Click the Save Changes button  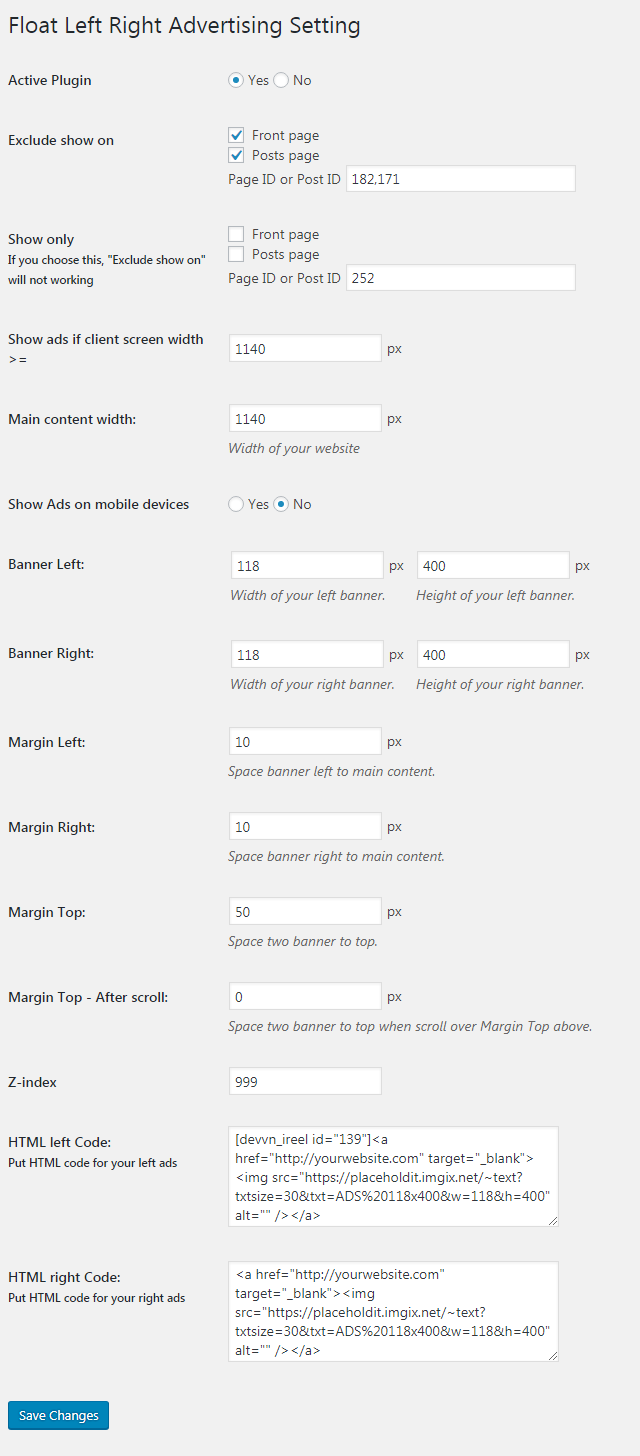(x=57, y=1415)
